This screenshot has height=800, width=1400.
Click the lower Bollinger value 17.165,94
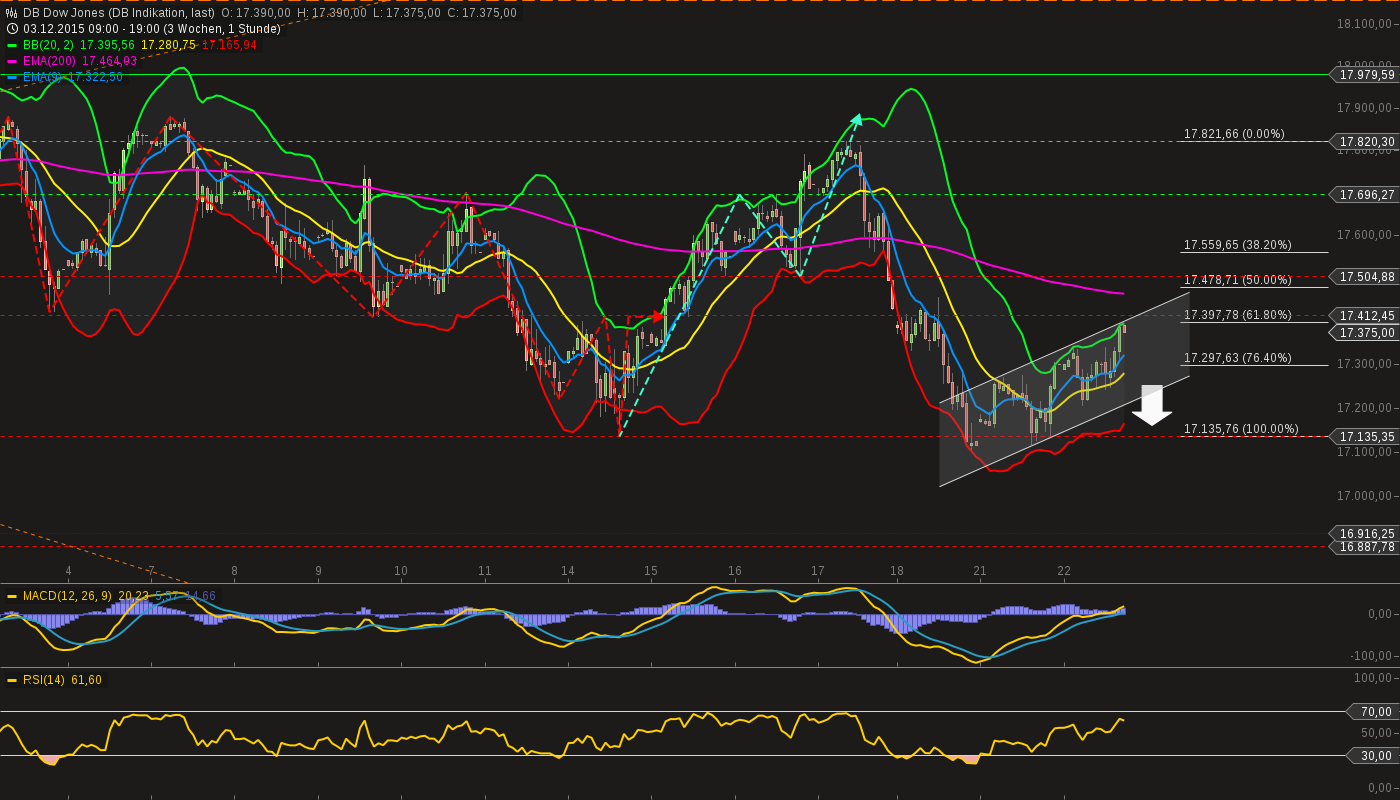pos(230,45)
